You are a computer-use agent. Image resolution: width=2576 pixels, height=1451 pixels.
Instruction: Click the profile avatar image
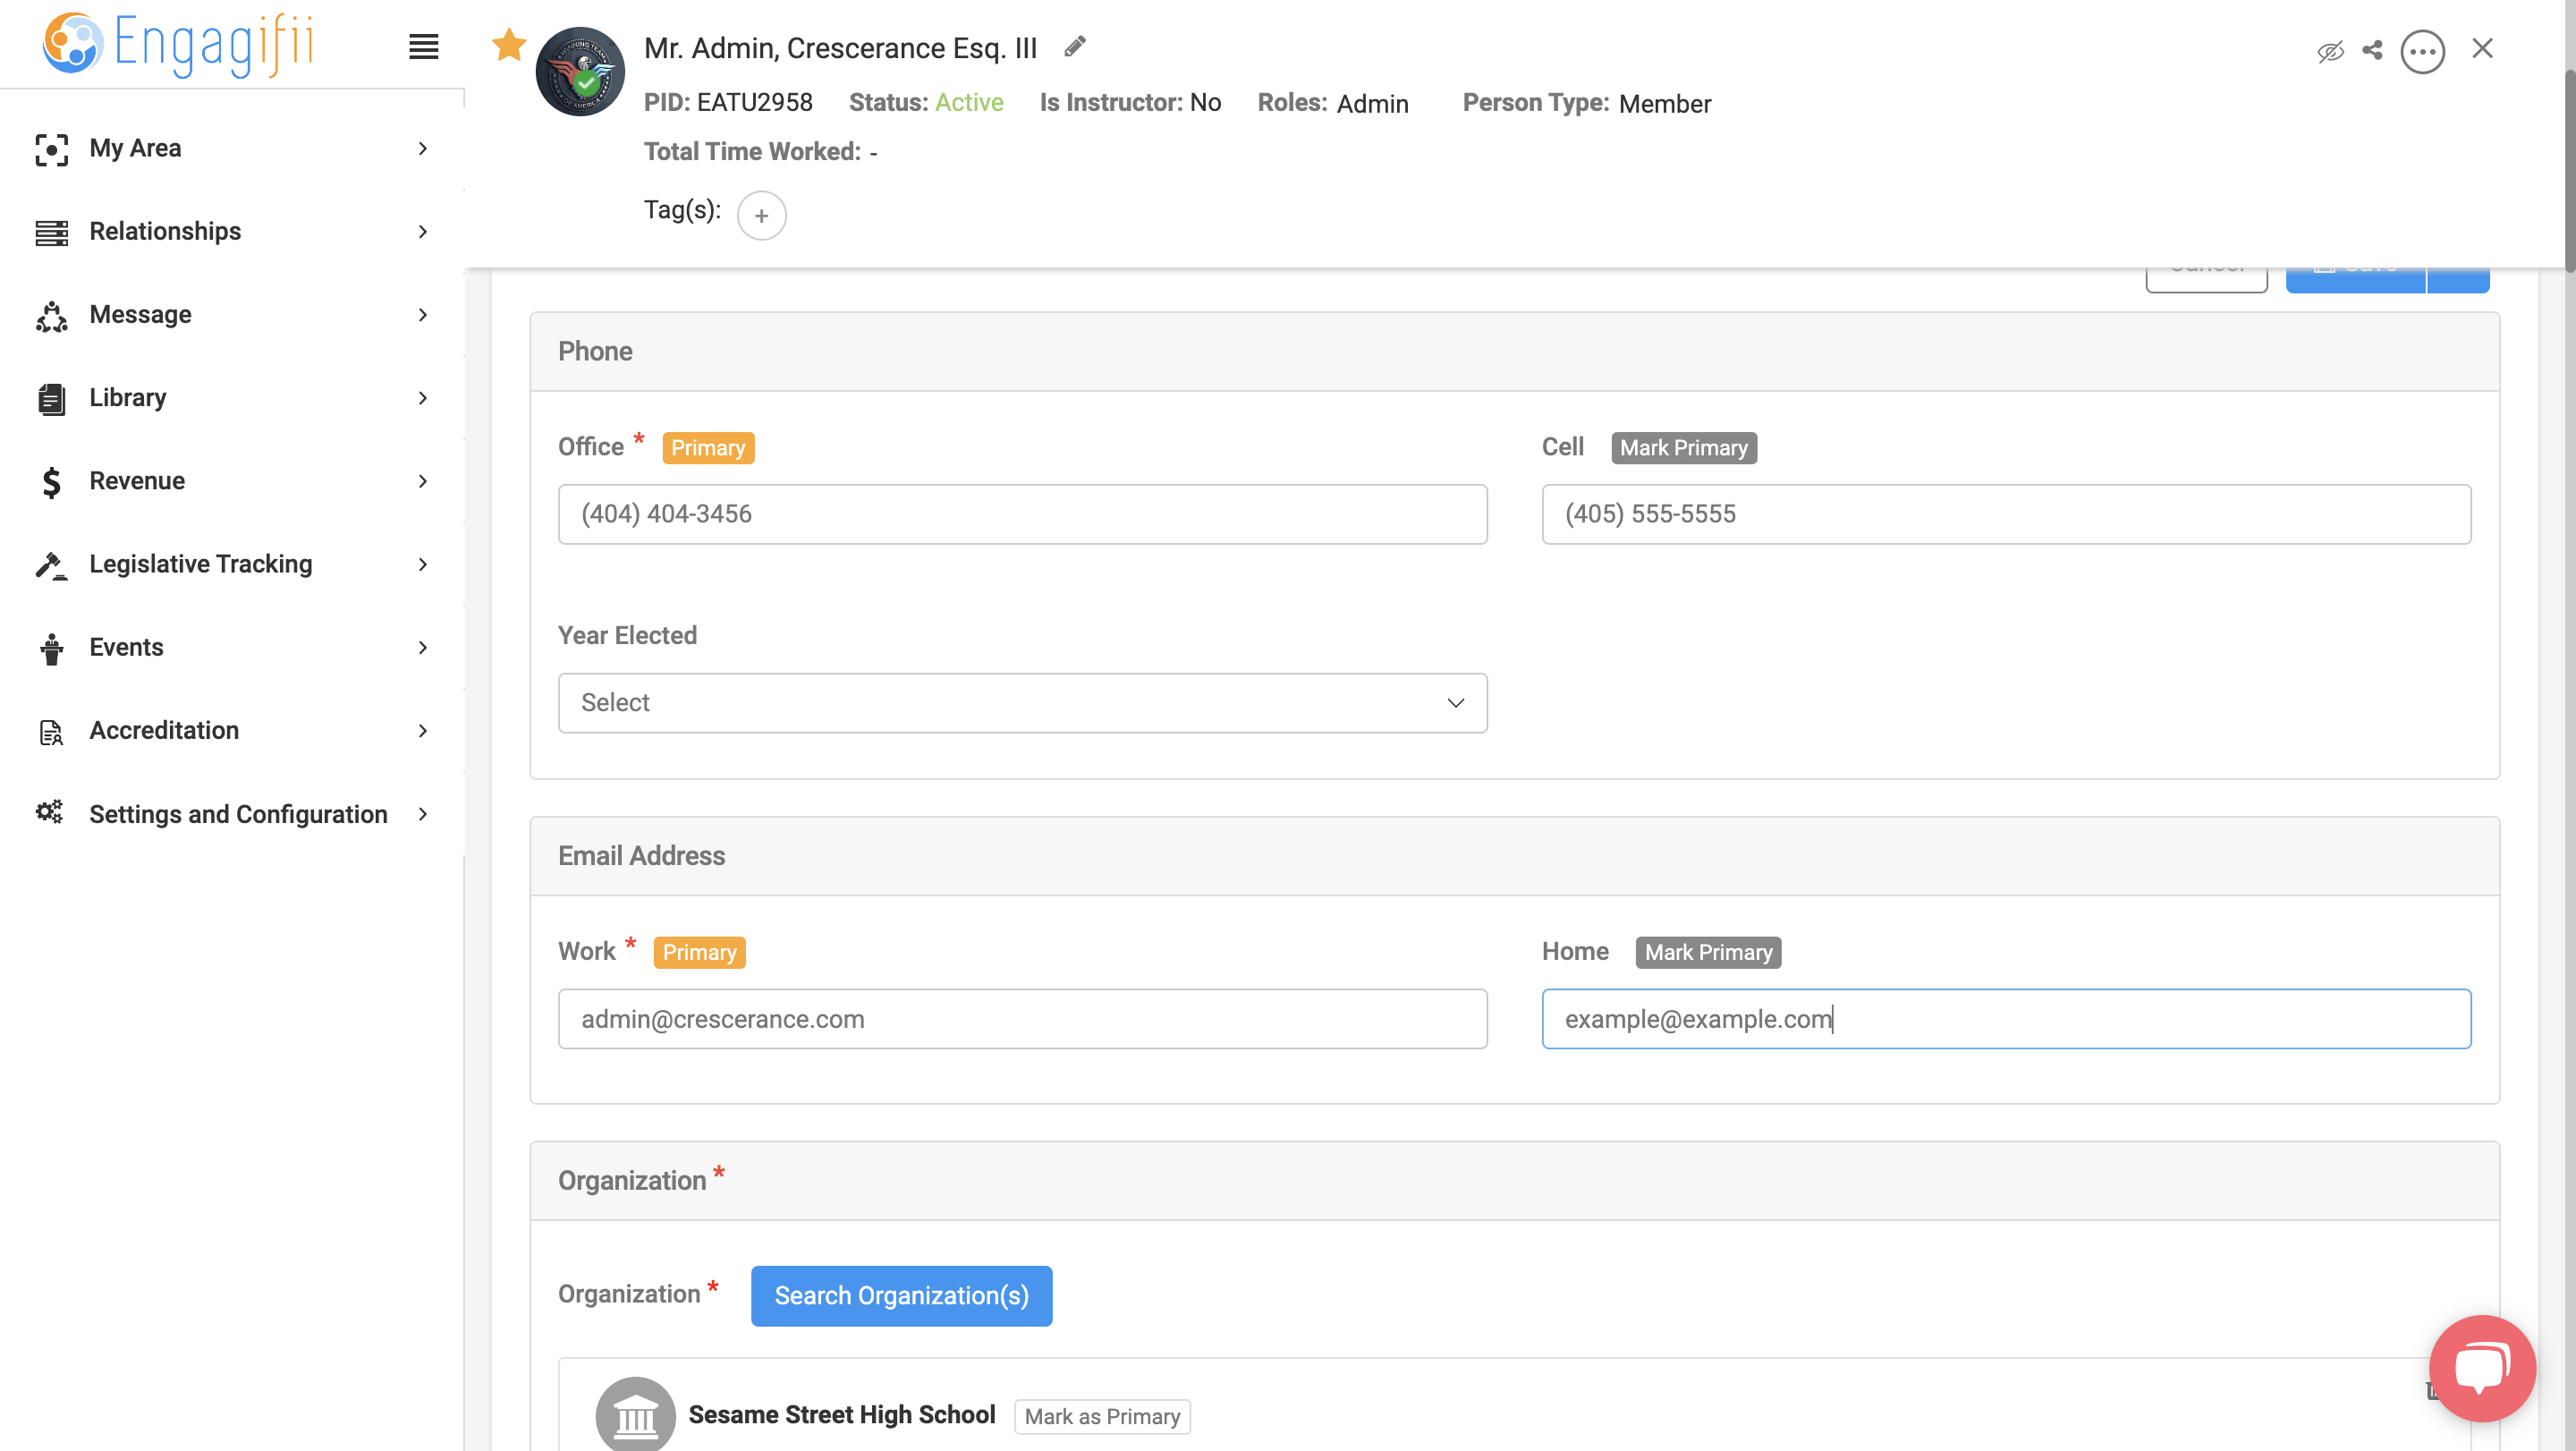tap(580, 72)
